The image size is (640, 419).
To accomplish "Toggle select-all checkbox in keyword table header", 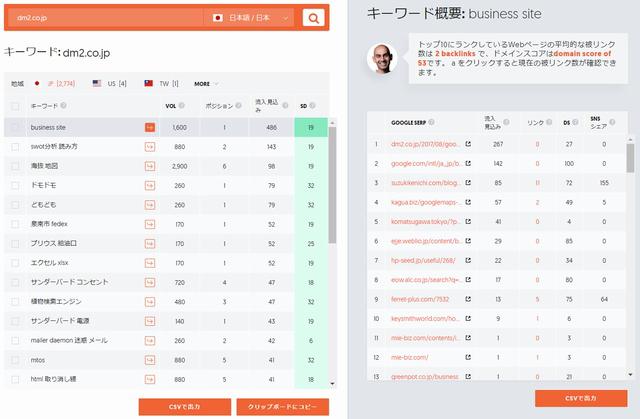I will pyautogui.click(x=15, y=106).
